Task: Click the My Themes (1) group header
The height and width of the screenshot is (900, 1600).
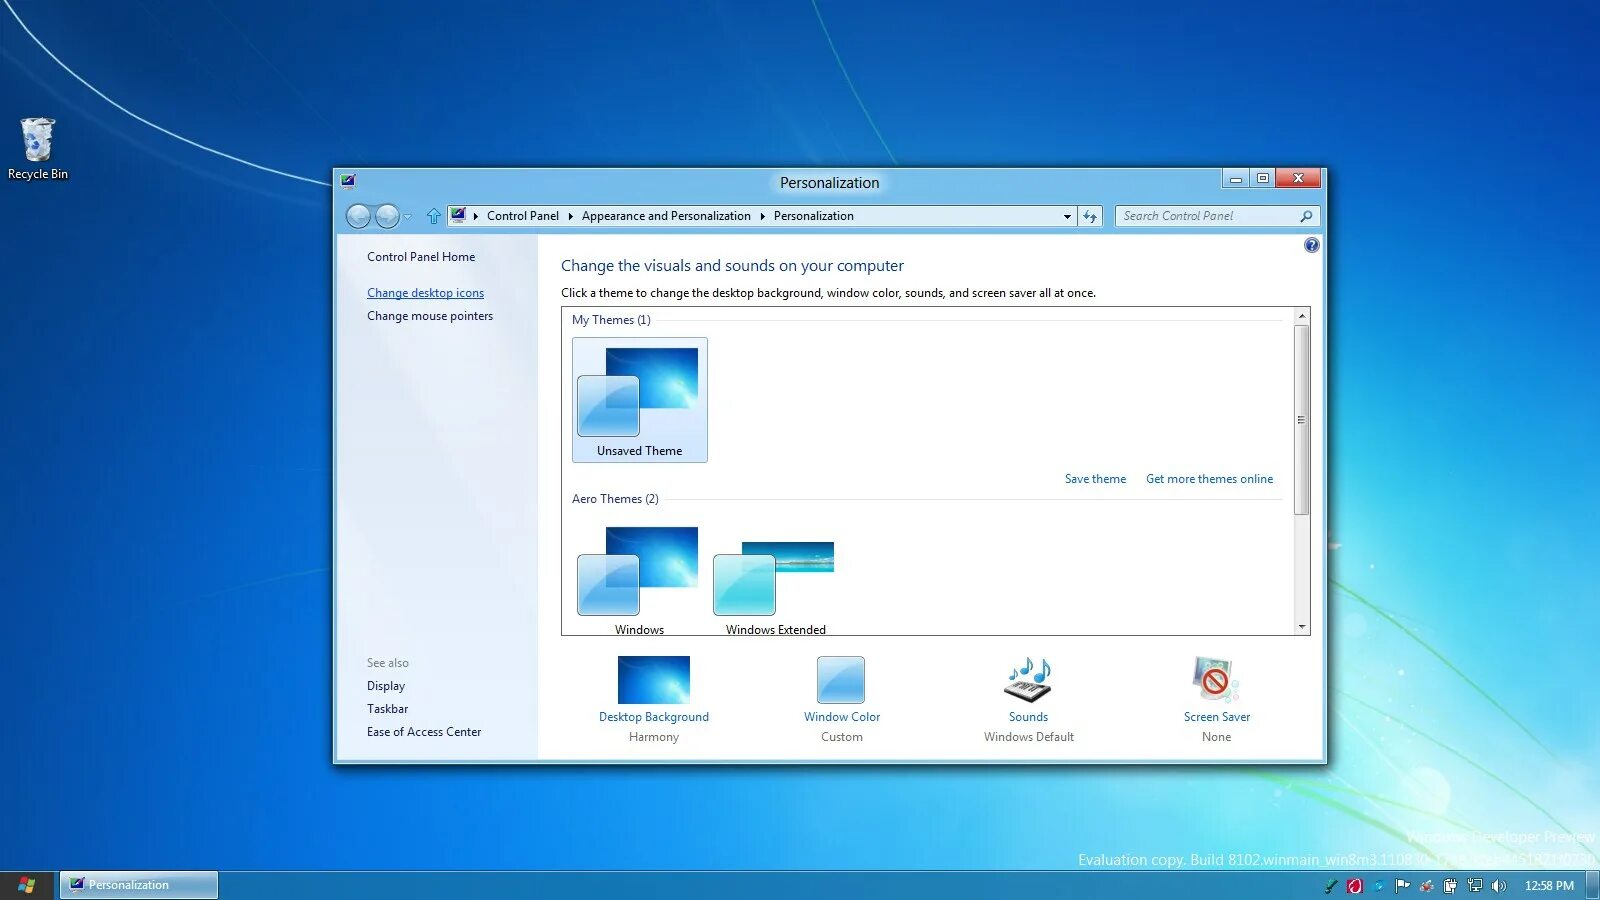Action: coord(611,320)
